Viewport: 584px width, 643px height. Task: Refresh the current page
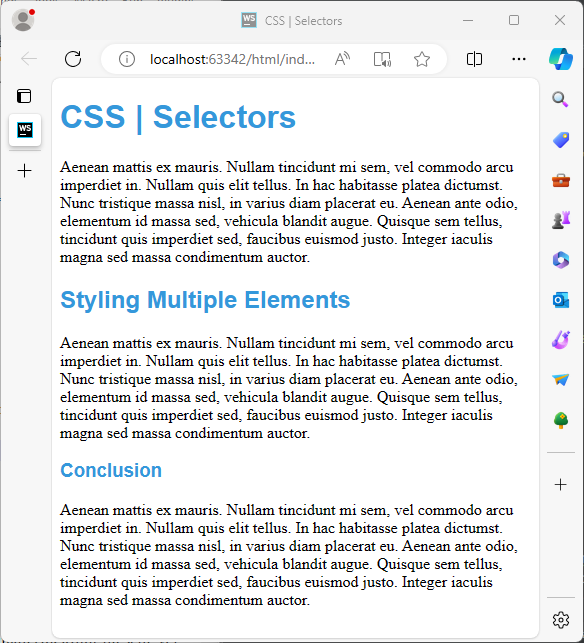[73, 59]
